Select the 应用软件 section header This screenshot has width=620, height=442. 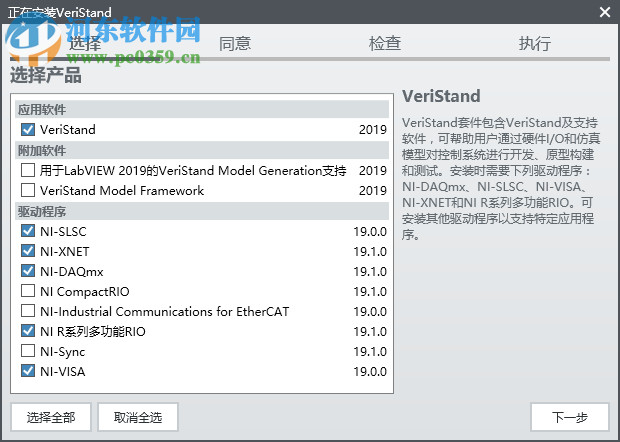click(202, 110)
